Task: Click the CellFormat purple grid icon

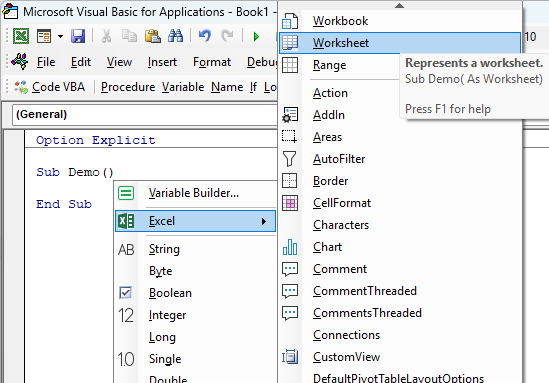Action: click(x=290, y=203)
